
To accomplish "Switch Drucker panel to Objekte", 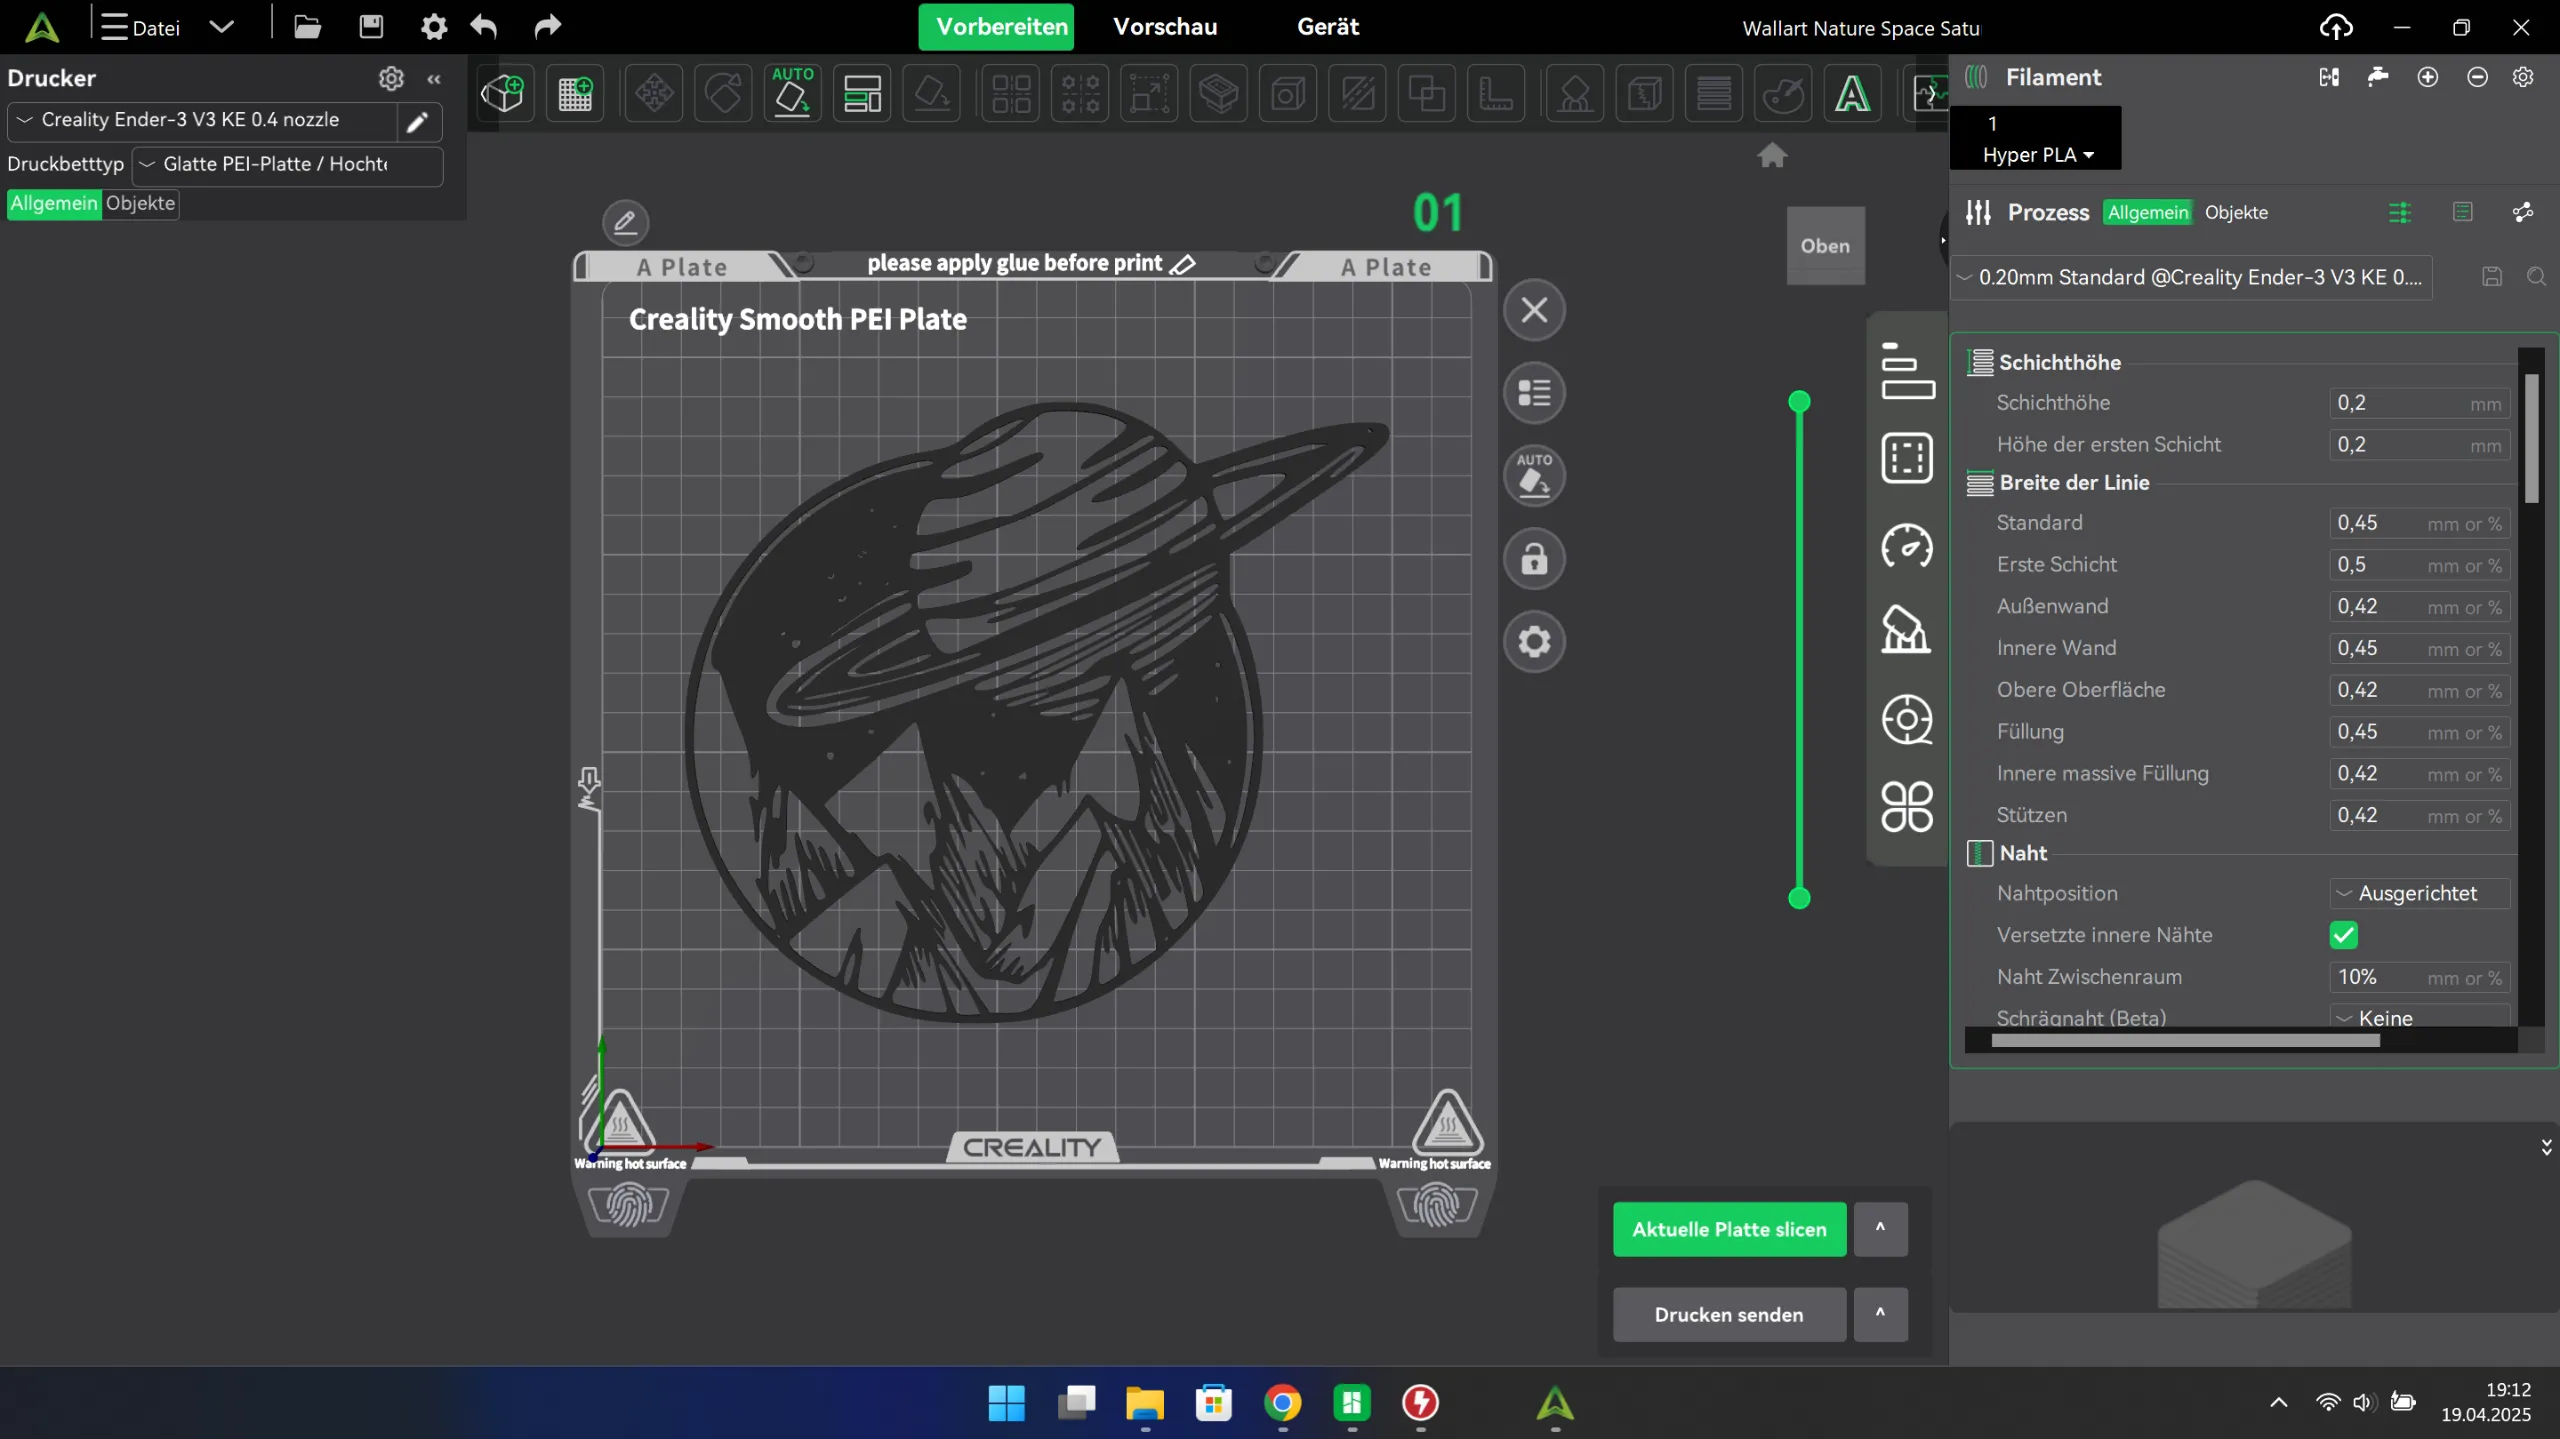I will (x=140, y=203).
